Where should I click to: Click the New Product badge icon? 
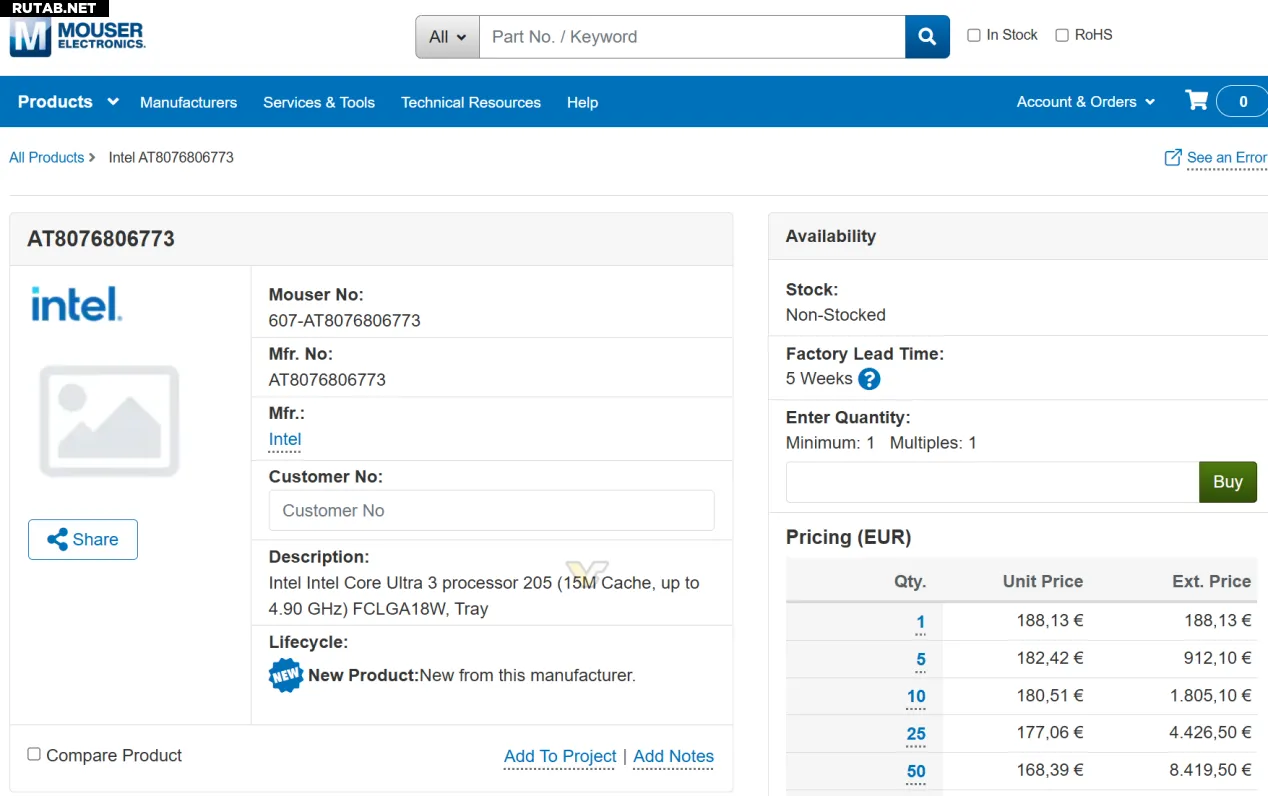(x=286, y=675)
